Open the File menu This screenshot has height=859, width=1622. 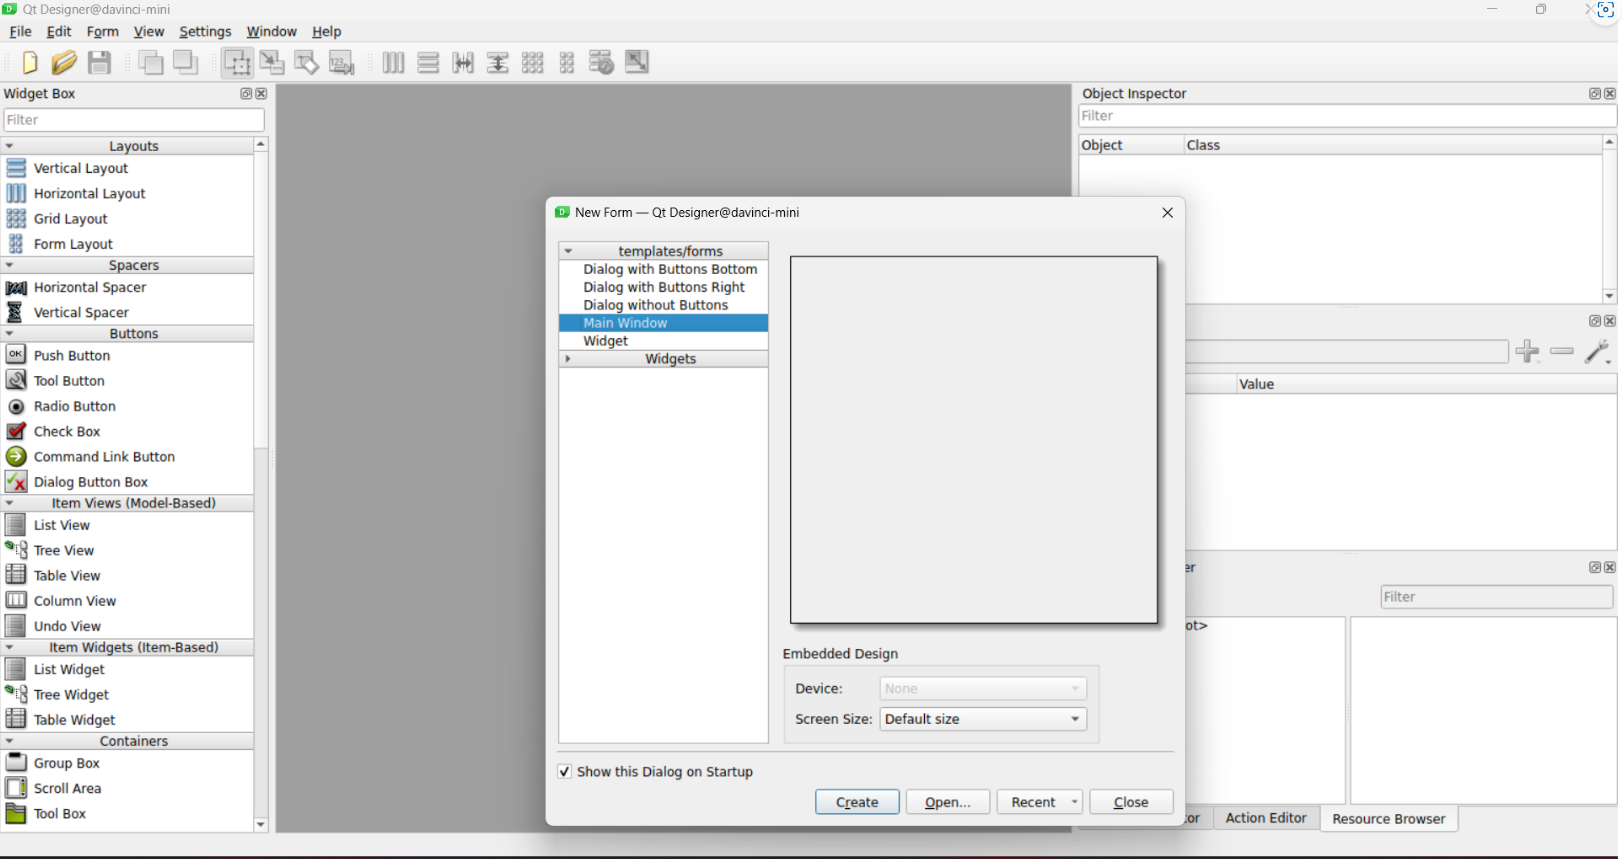(20, 31)
